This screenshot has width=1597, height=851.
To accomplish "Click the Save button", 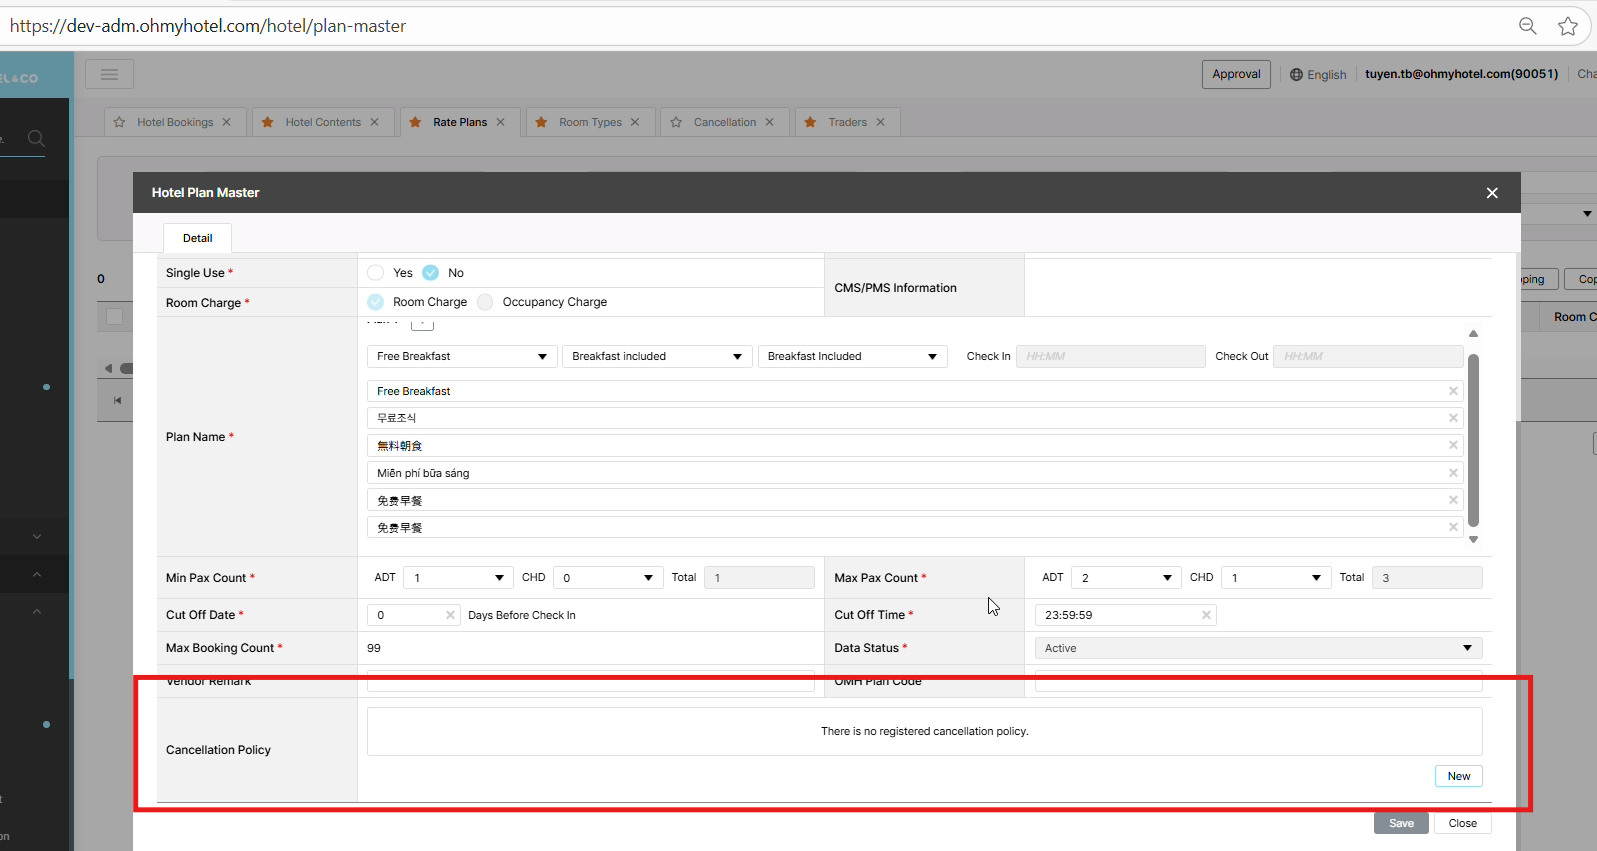I will pyautogui.click(x=1400, y=823).
